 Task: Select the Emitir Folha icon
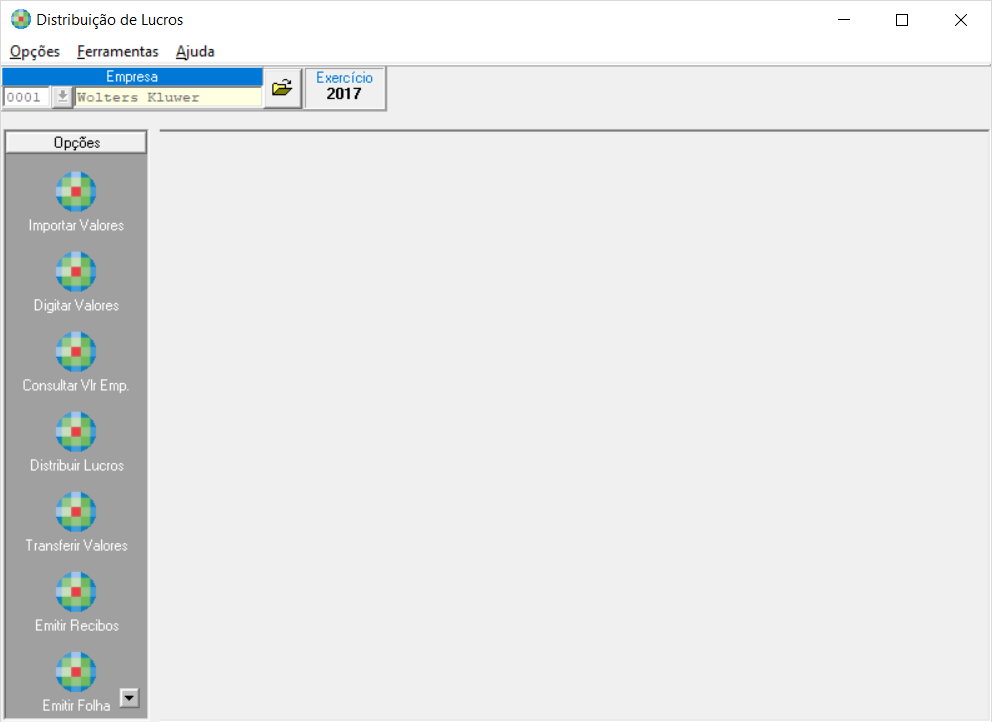[76, 672]
